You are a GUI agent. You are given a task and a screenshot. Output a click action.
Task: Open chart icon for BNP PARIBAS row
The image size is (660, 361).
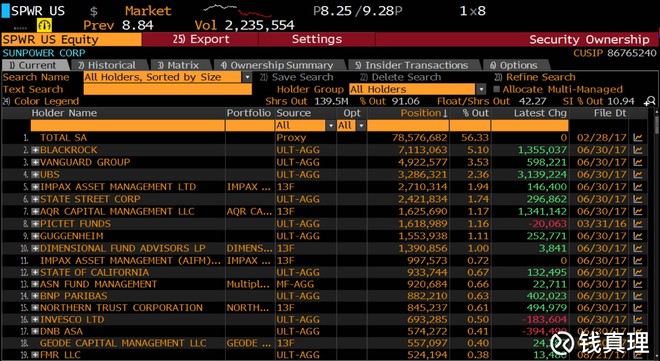(638, 296)
